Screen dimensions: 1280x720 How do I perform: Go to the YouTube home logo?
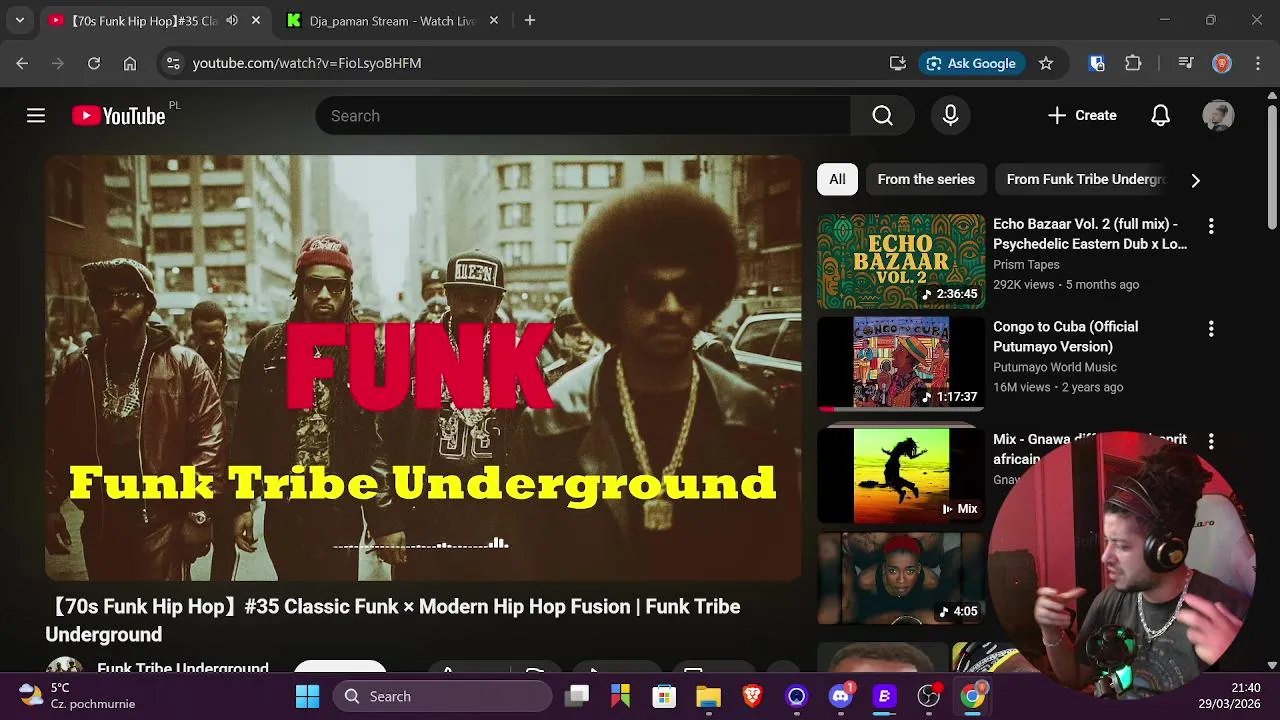119,116
